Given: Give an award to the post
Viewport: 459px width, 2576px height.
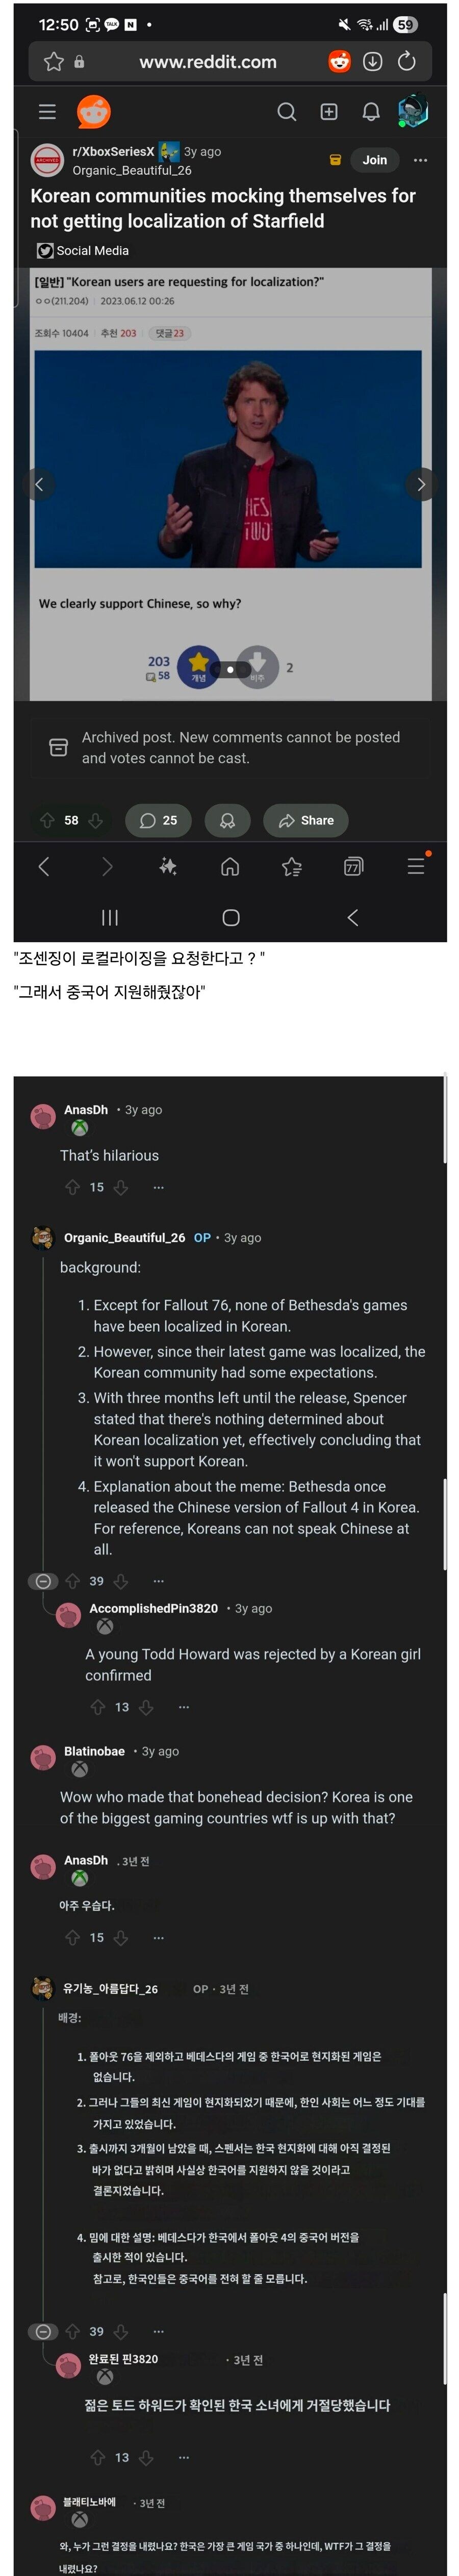Looking at the screenshot, I should tap(227, 820).
